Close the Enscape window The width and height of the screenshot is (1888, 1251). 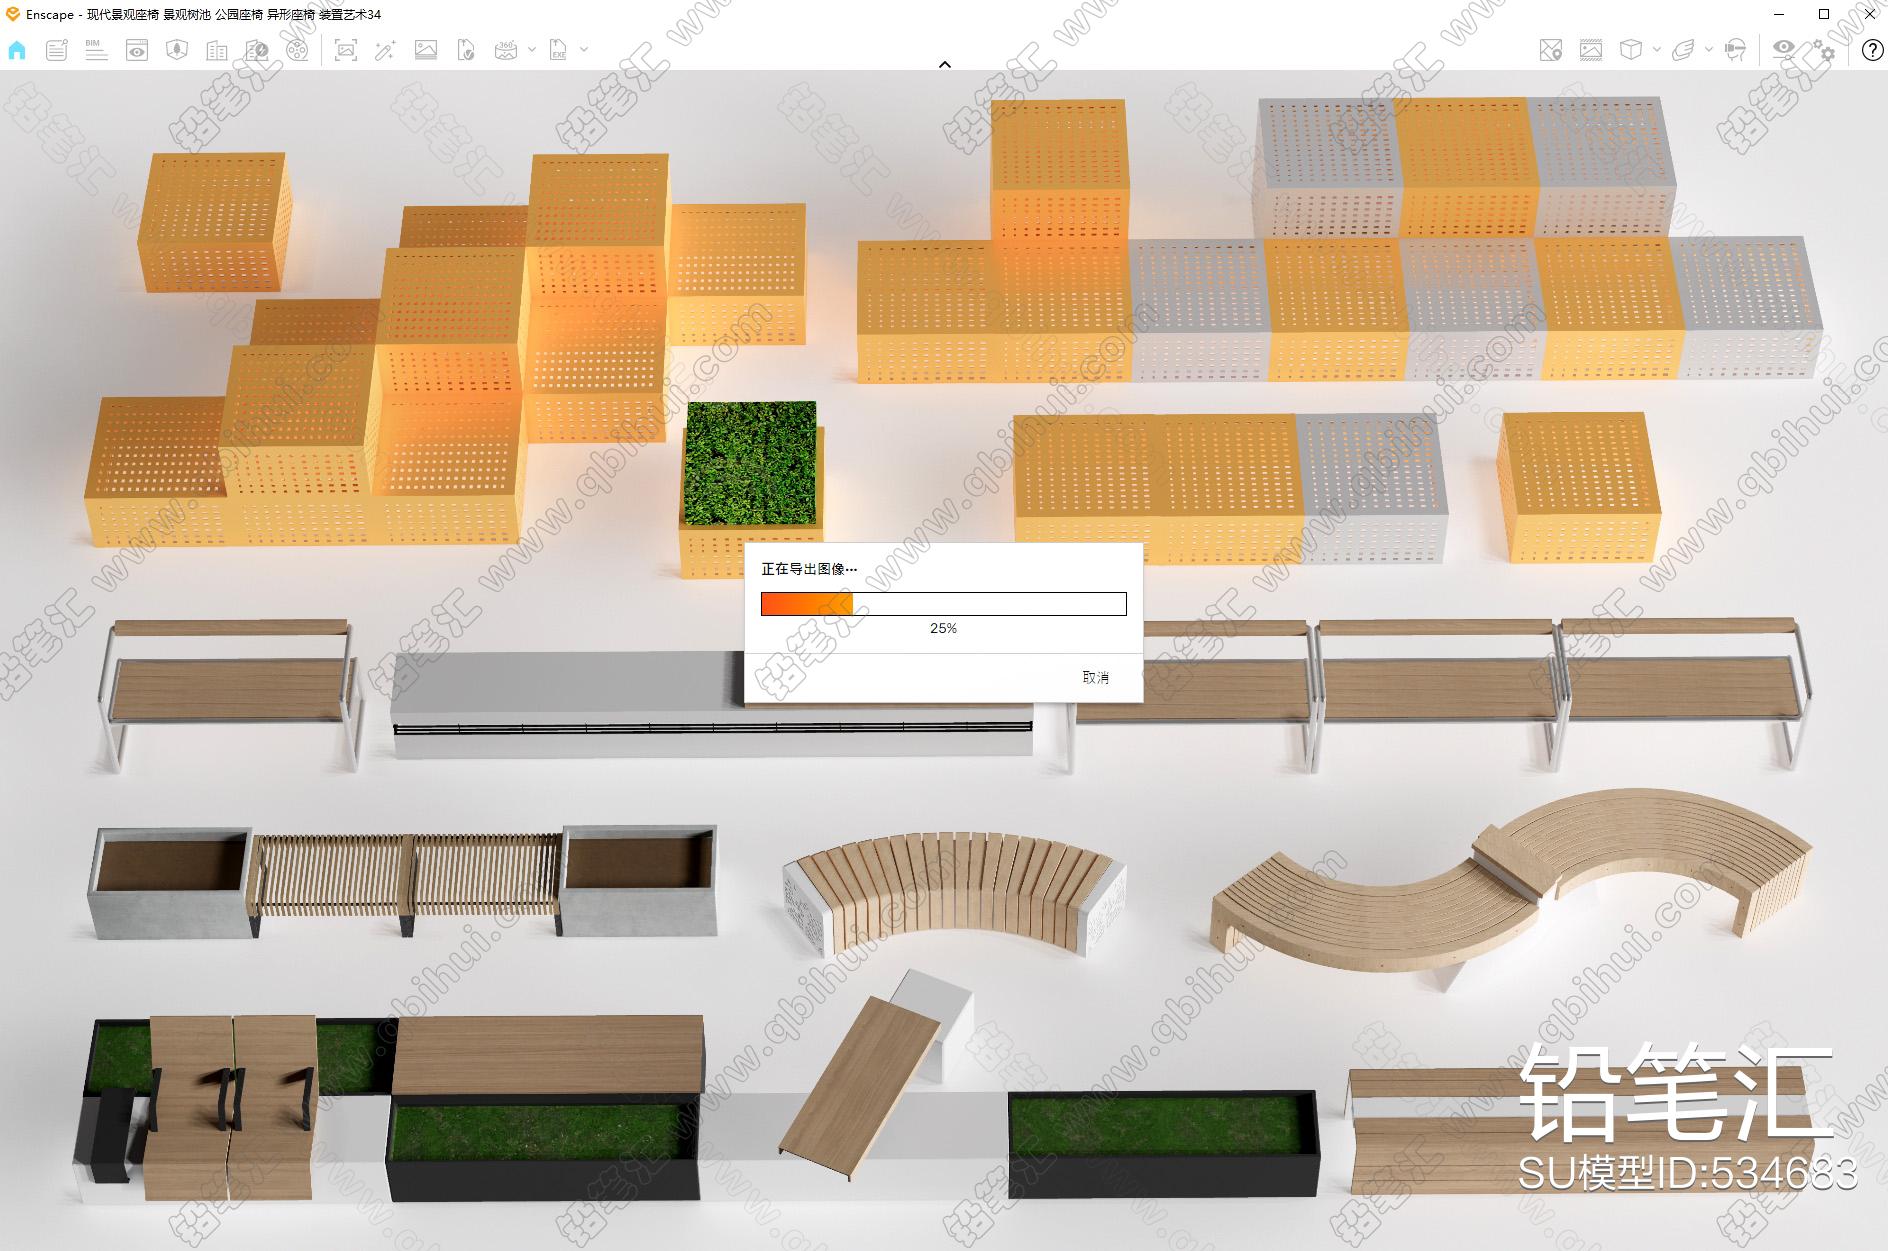coord(1869,14)
